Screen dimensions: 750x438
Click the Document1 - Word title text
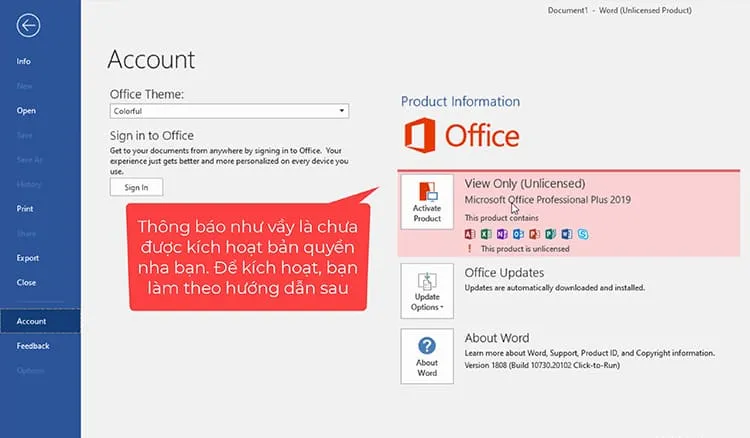coord(619,10)
